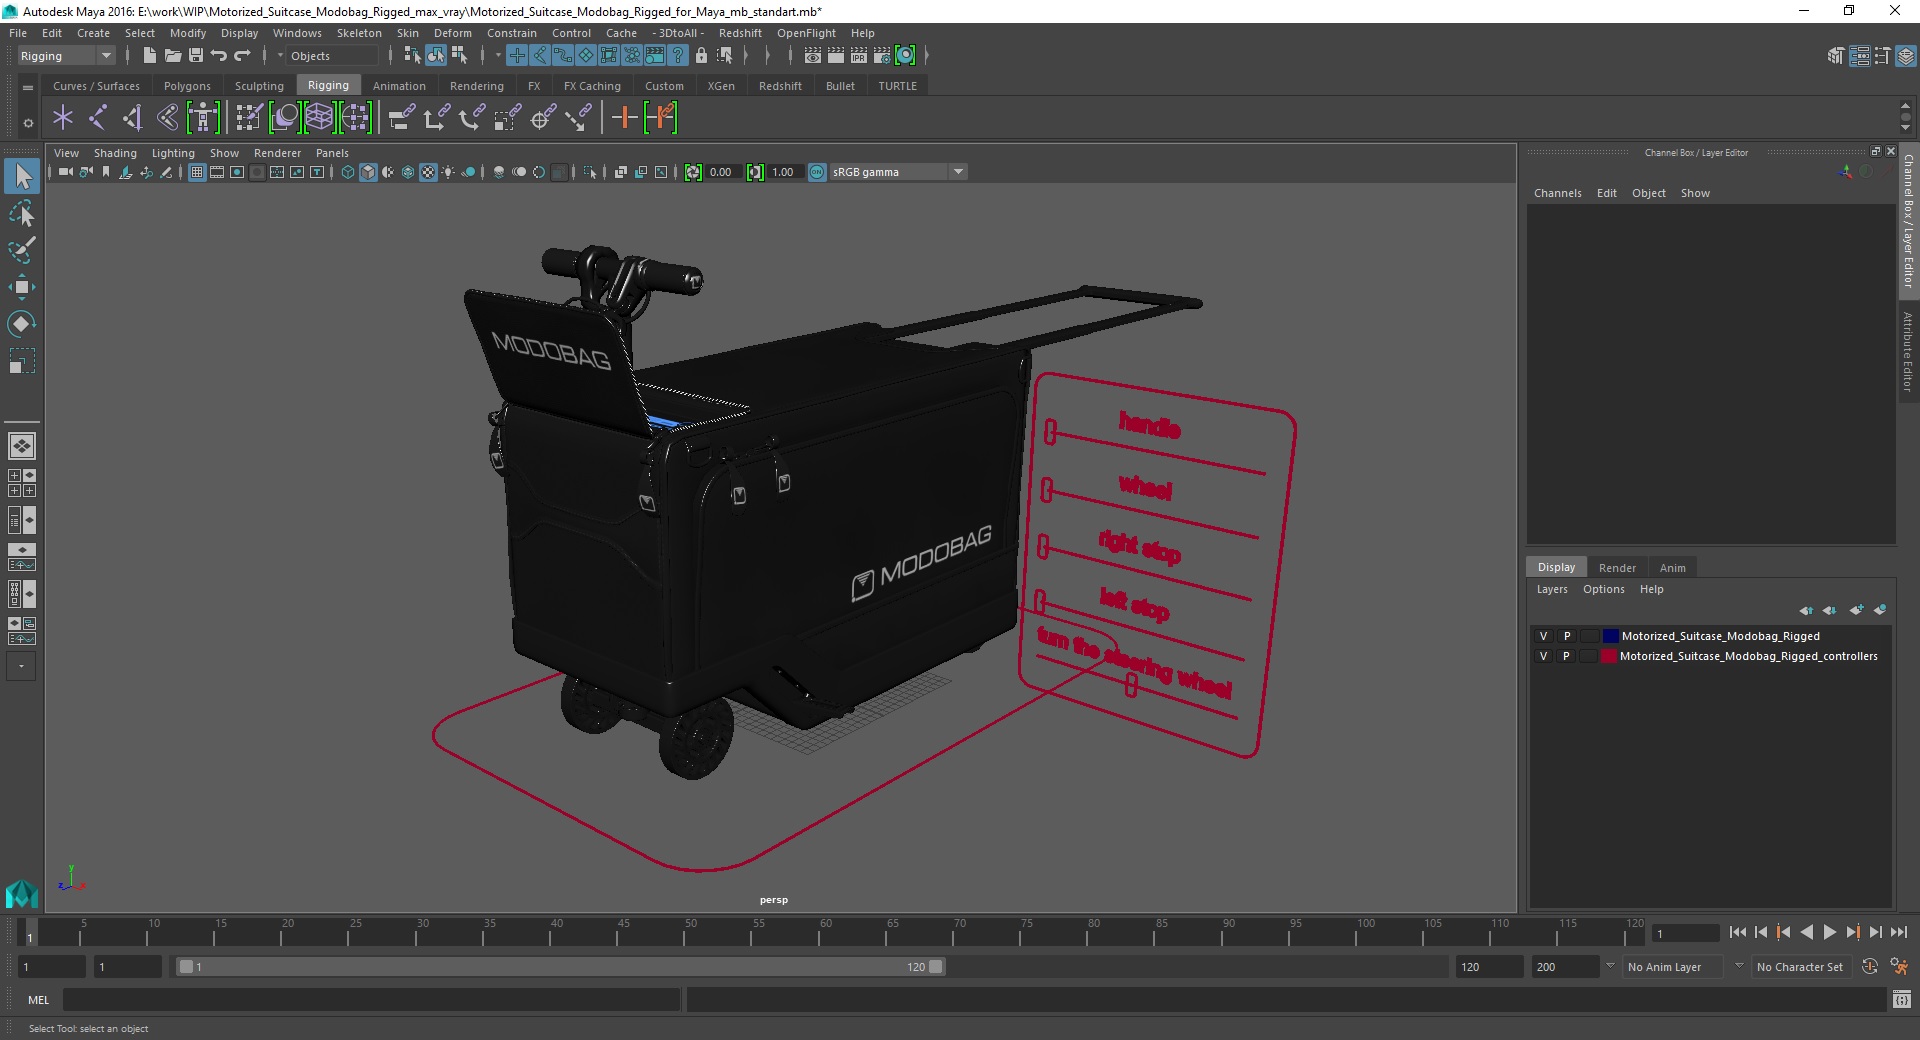Viewport: 1920px width, 1040px height.
Task: Switch to the Polygons shelf tab
Action: click(187, 86)
